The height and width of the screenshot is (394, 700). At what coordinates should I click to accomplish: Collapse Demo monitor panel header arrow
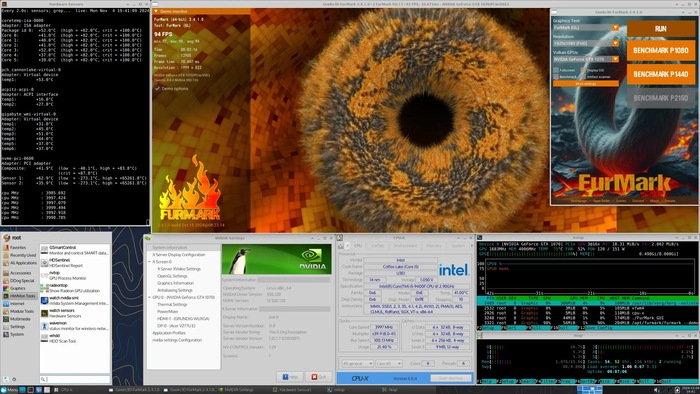[x=156, y=11]
